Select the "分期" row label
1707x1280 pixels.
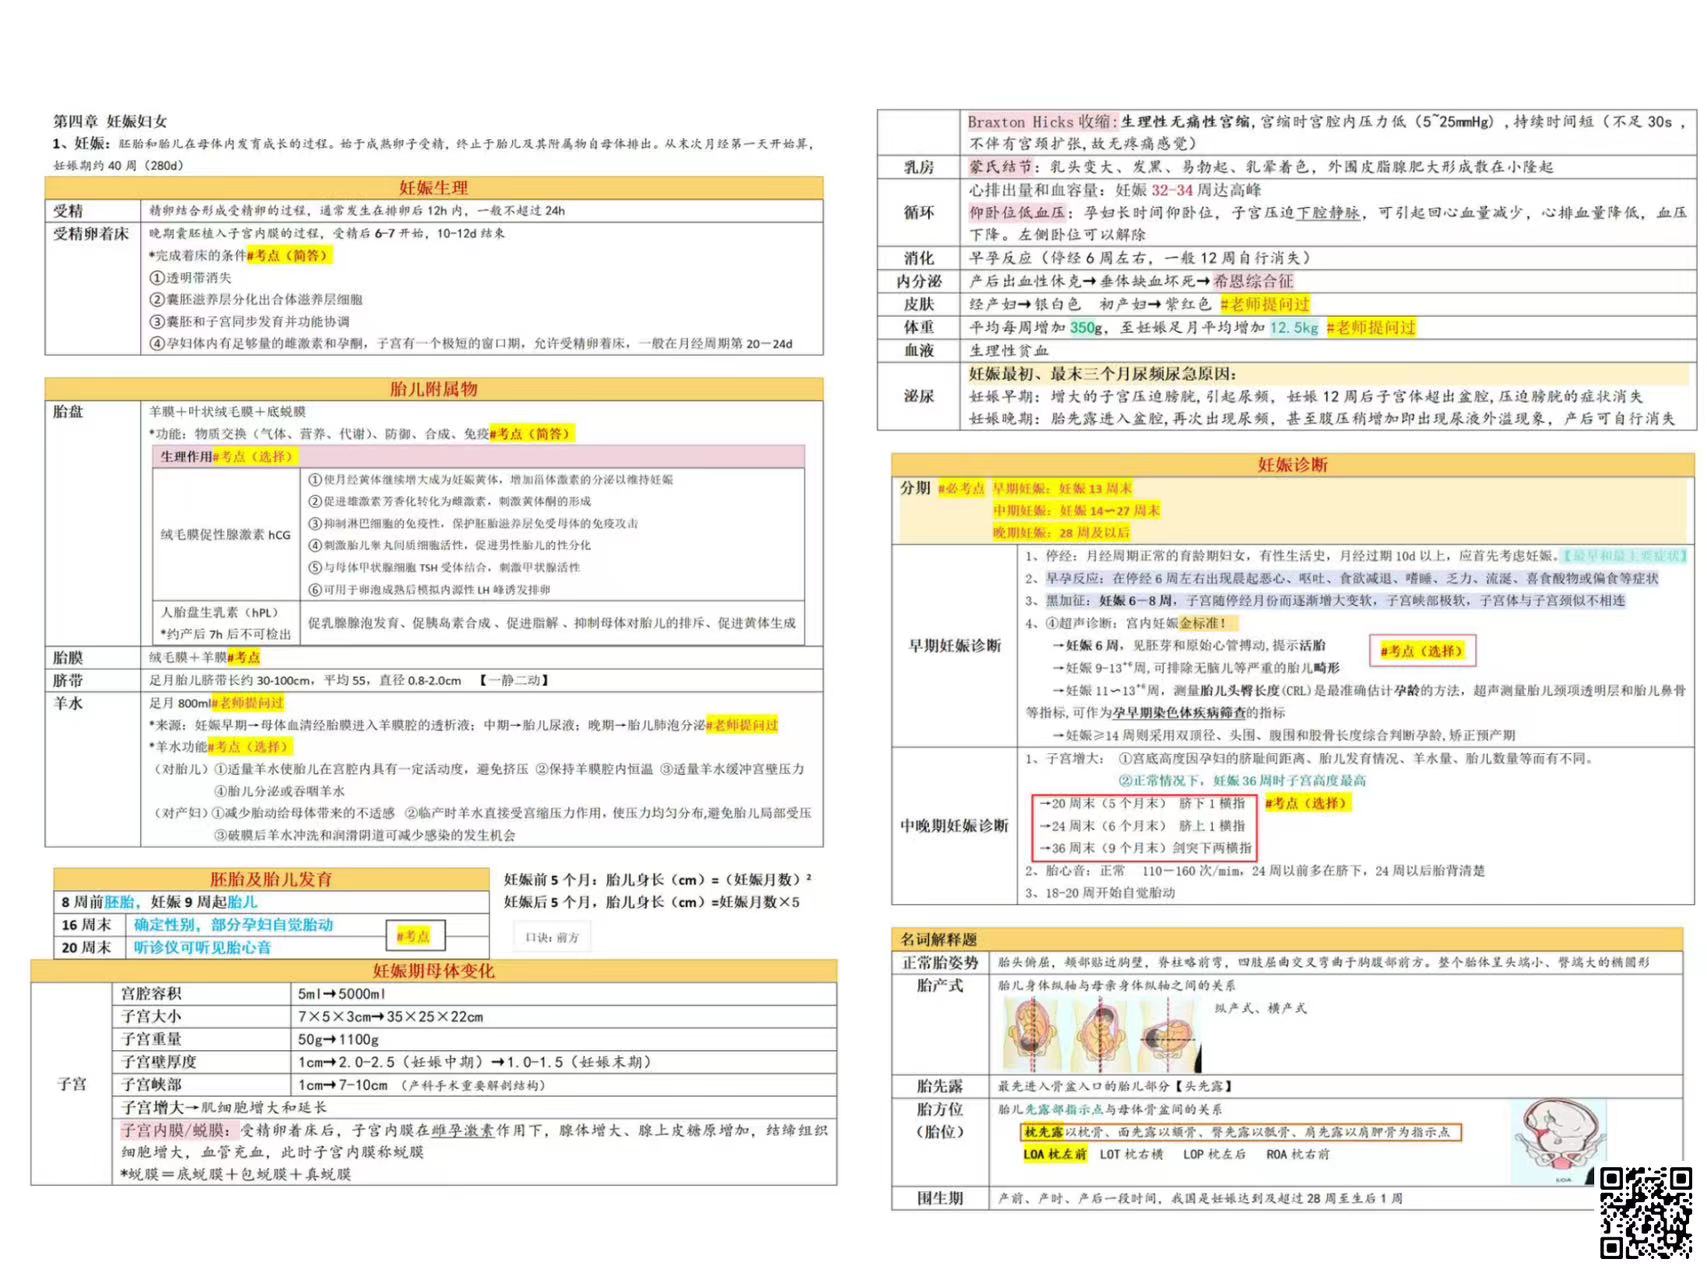tap(915, 488)
